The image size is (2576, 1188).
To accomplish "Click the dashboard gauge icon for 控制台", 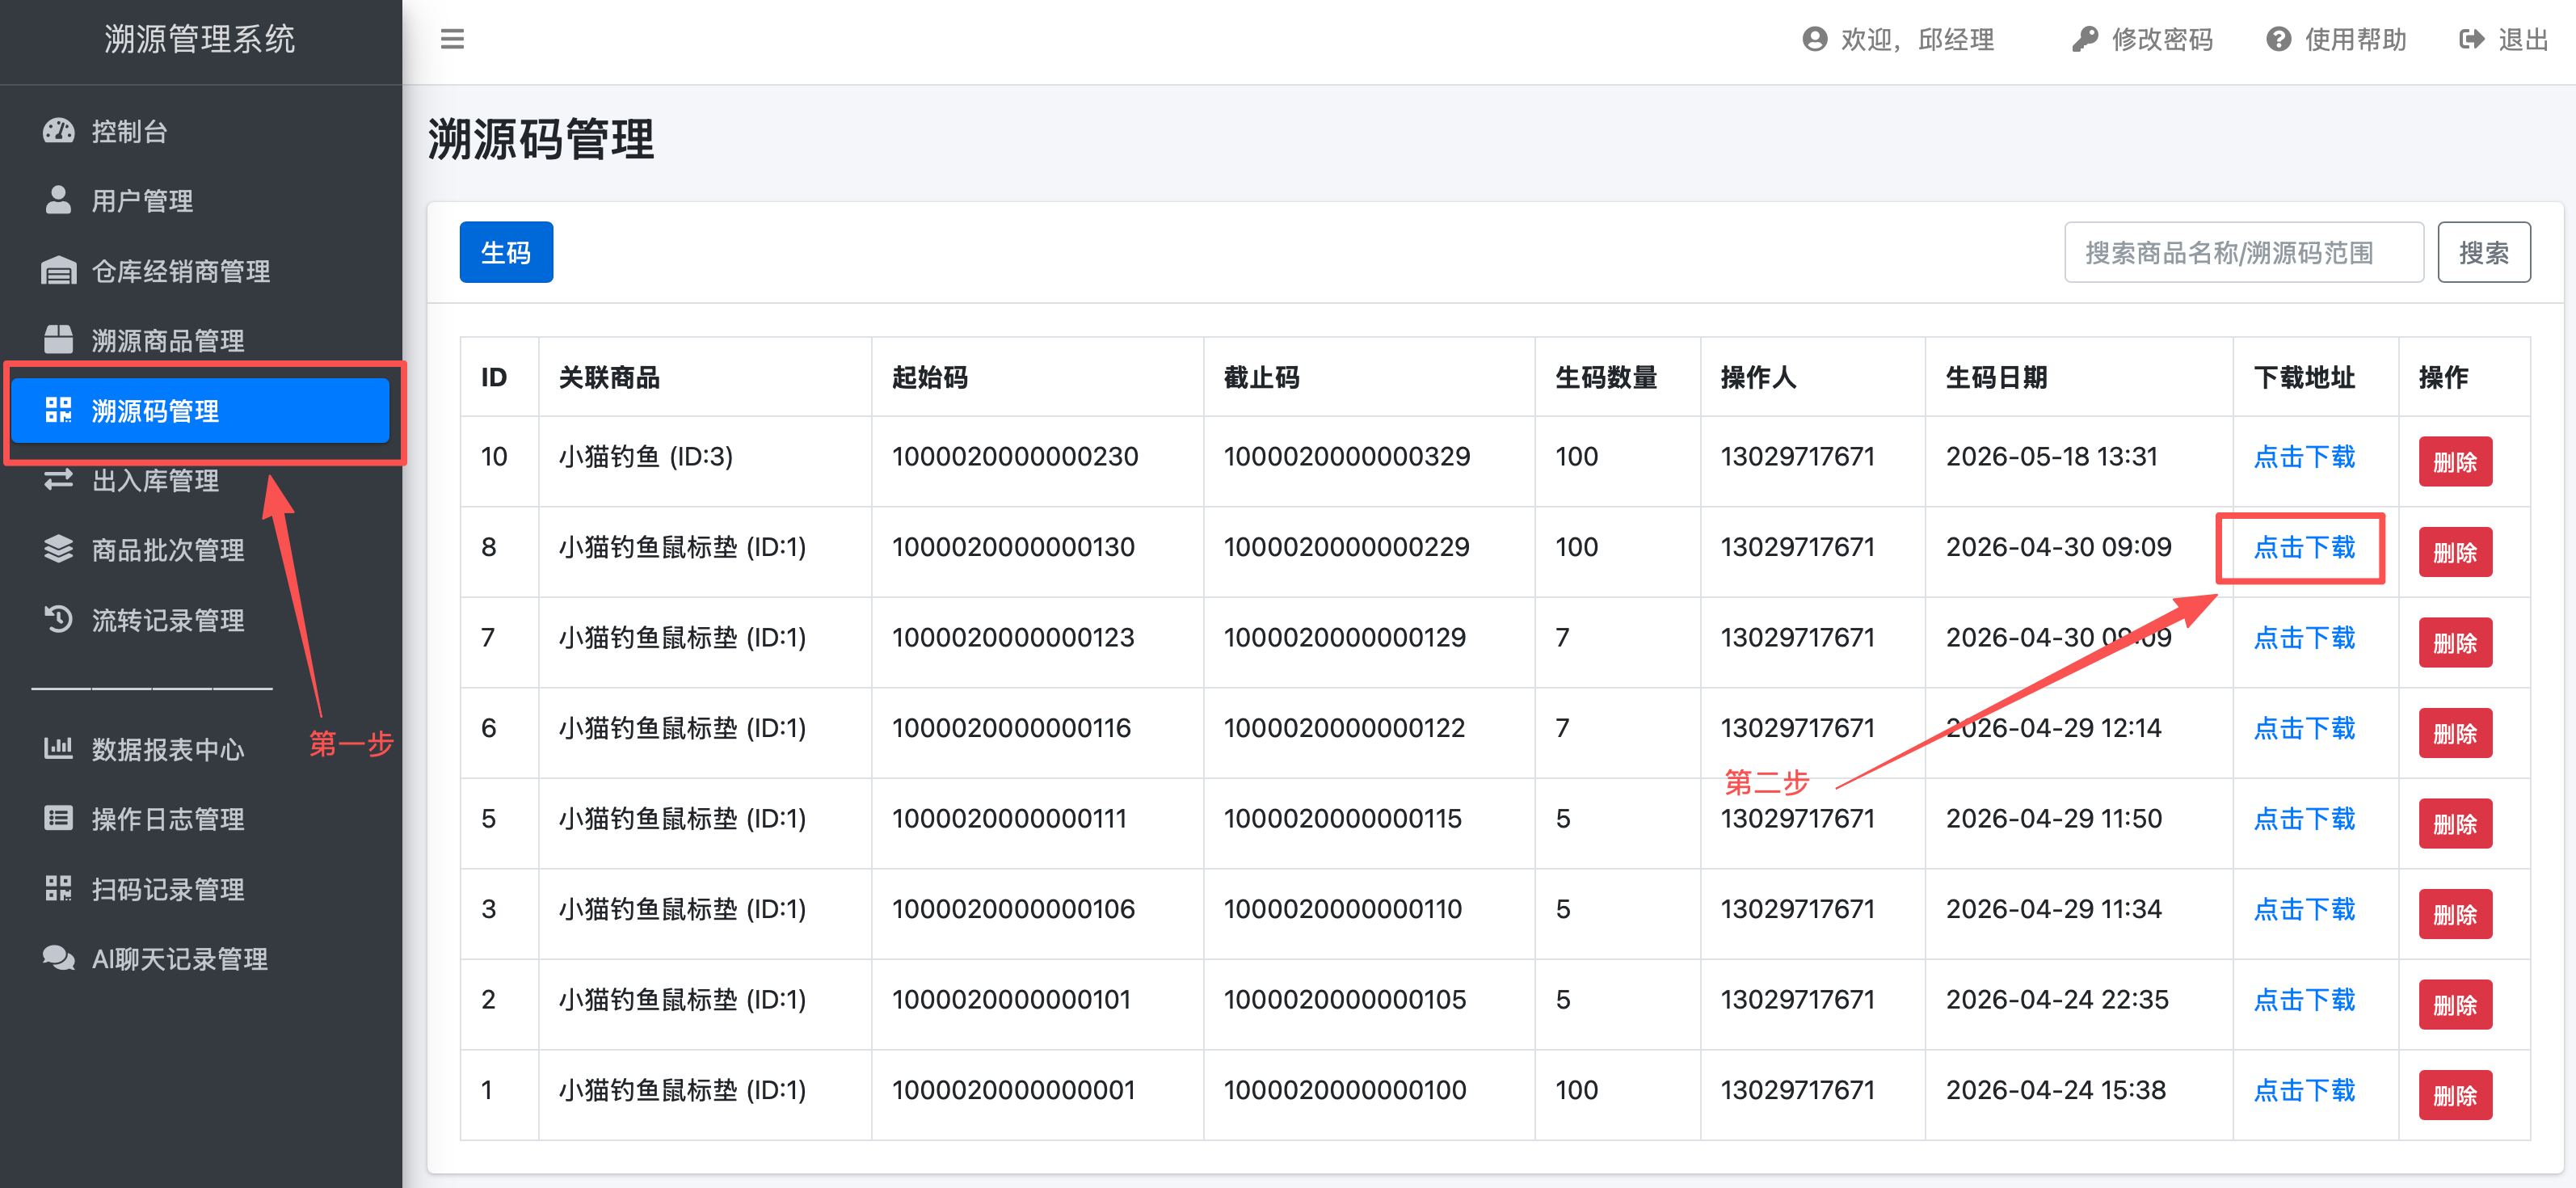I will tap(59, 131).
